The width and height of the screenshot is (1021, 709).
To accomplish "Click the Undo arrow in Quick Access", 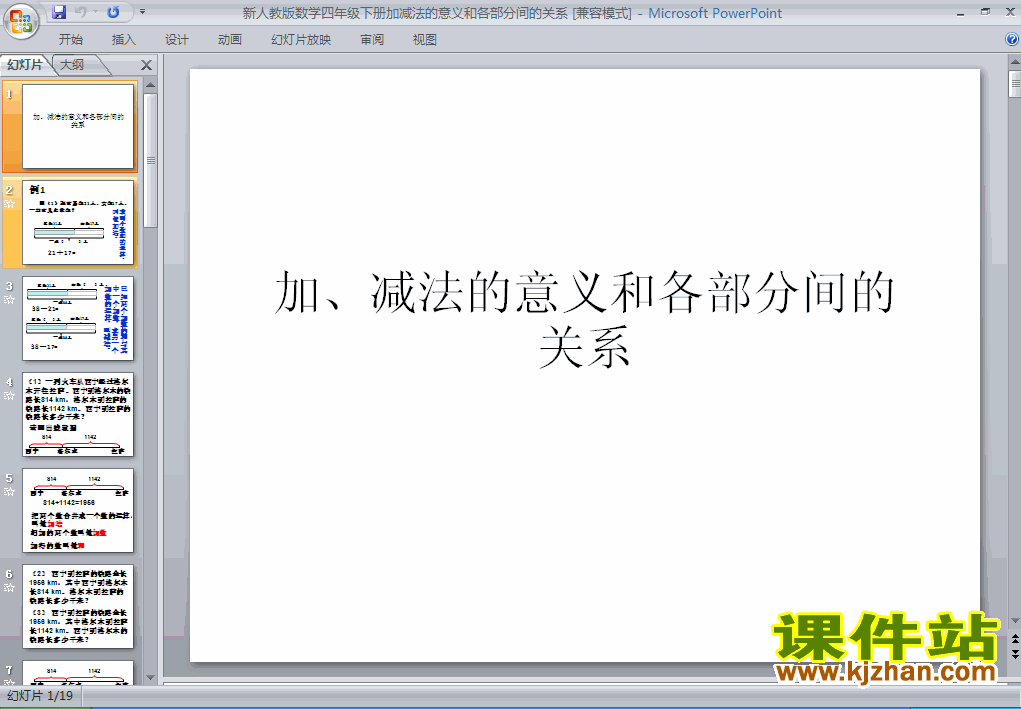I will tap(81, 12).
